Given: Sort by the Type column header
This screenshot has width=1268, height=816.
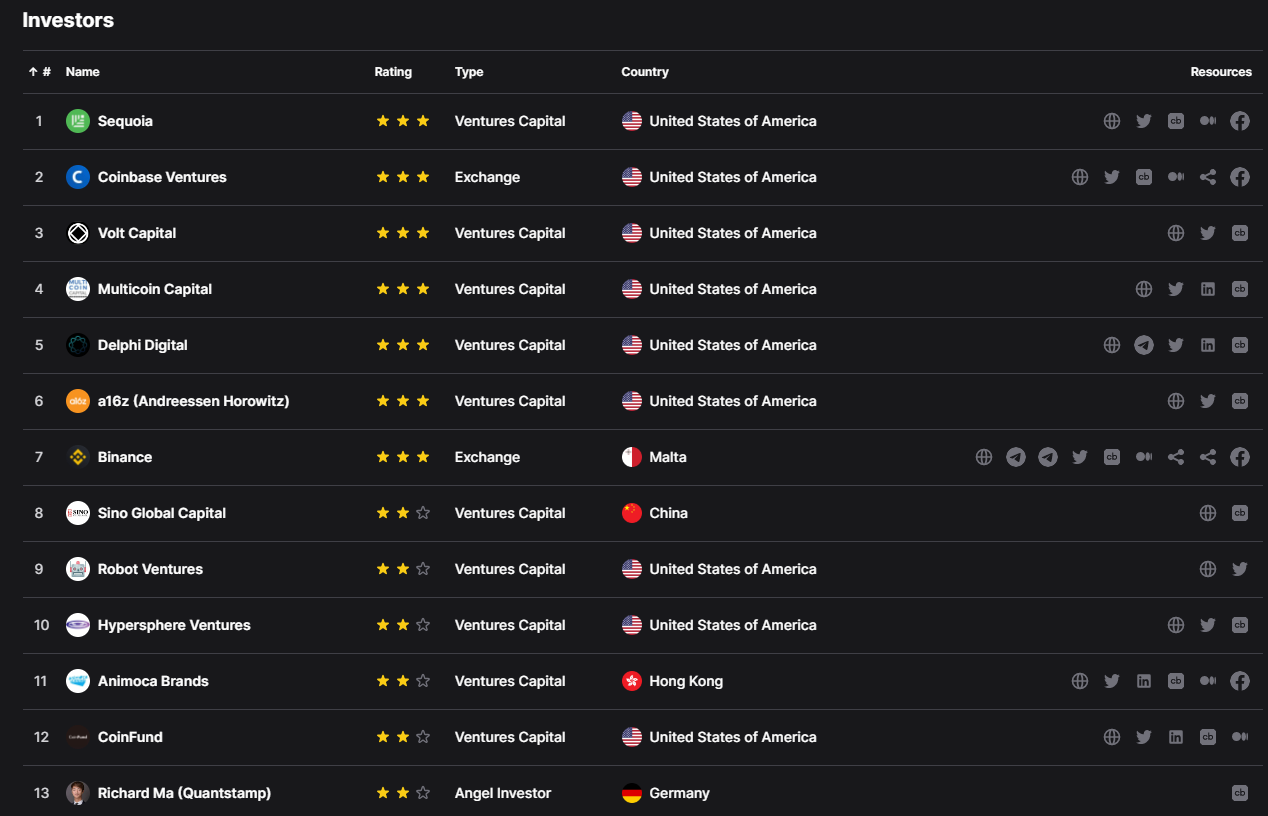Looking at the screenshot, I should coord(468,72).
